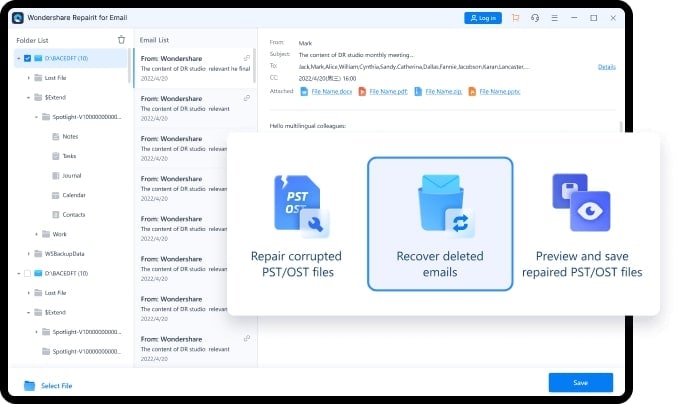
Task: Click the Log in button
Action: tap(483, 18)
